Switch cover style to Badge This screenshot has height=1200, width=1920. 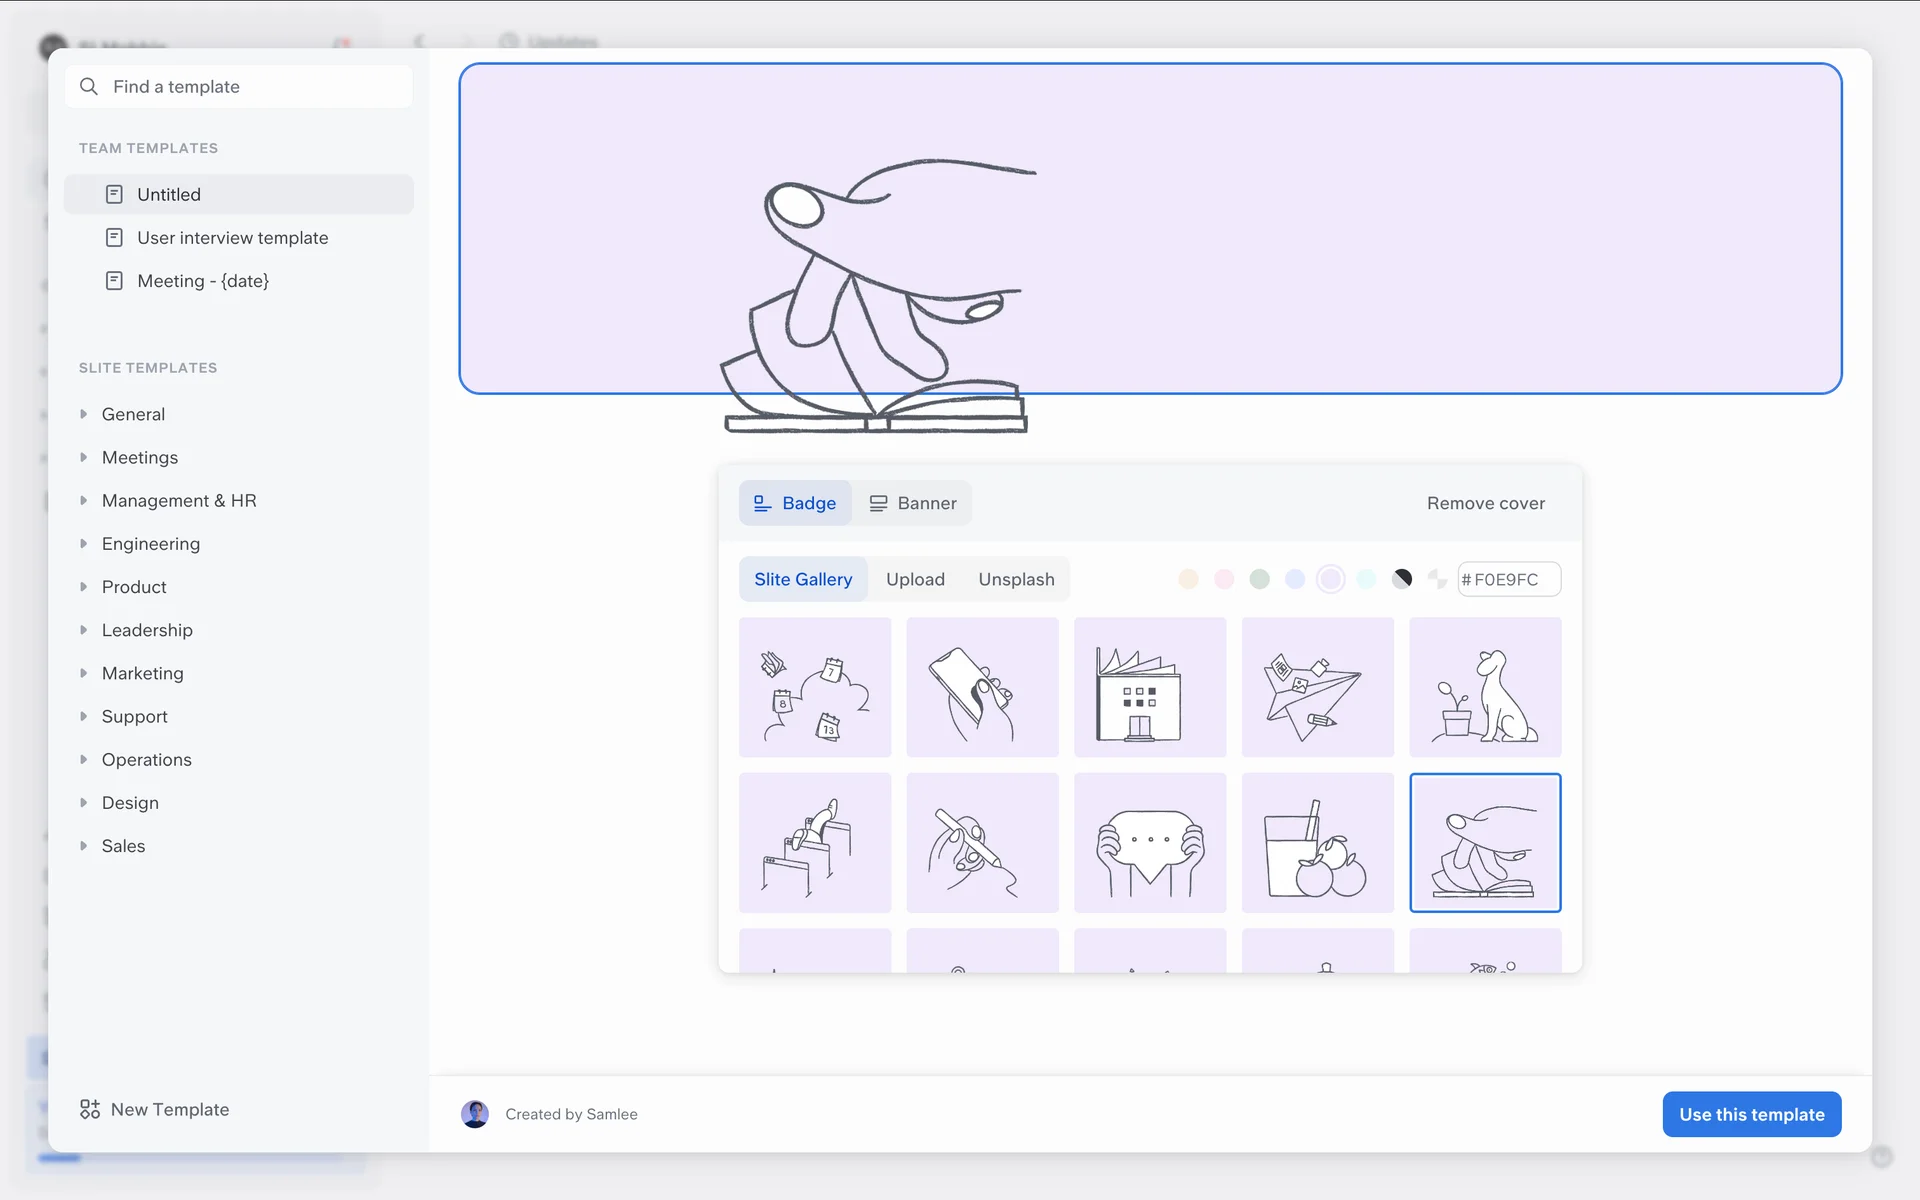[x=795, y=503]
